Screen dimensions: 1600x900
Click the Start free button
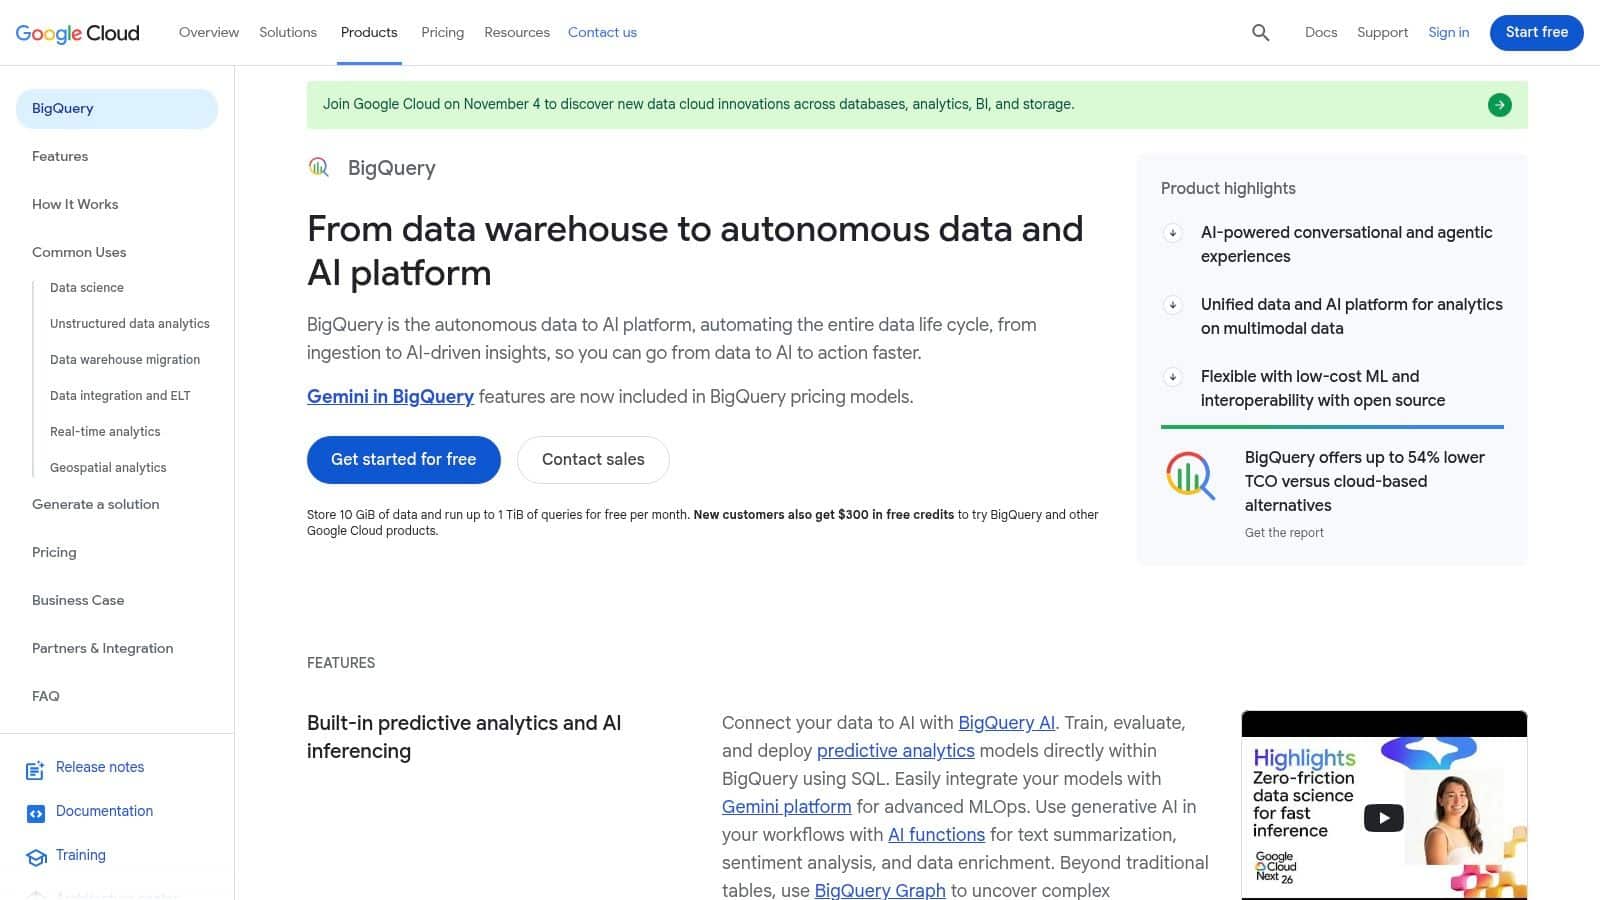pyautogui.click(x=1536, y=32)
